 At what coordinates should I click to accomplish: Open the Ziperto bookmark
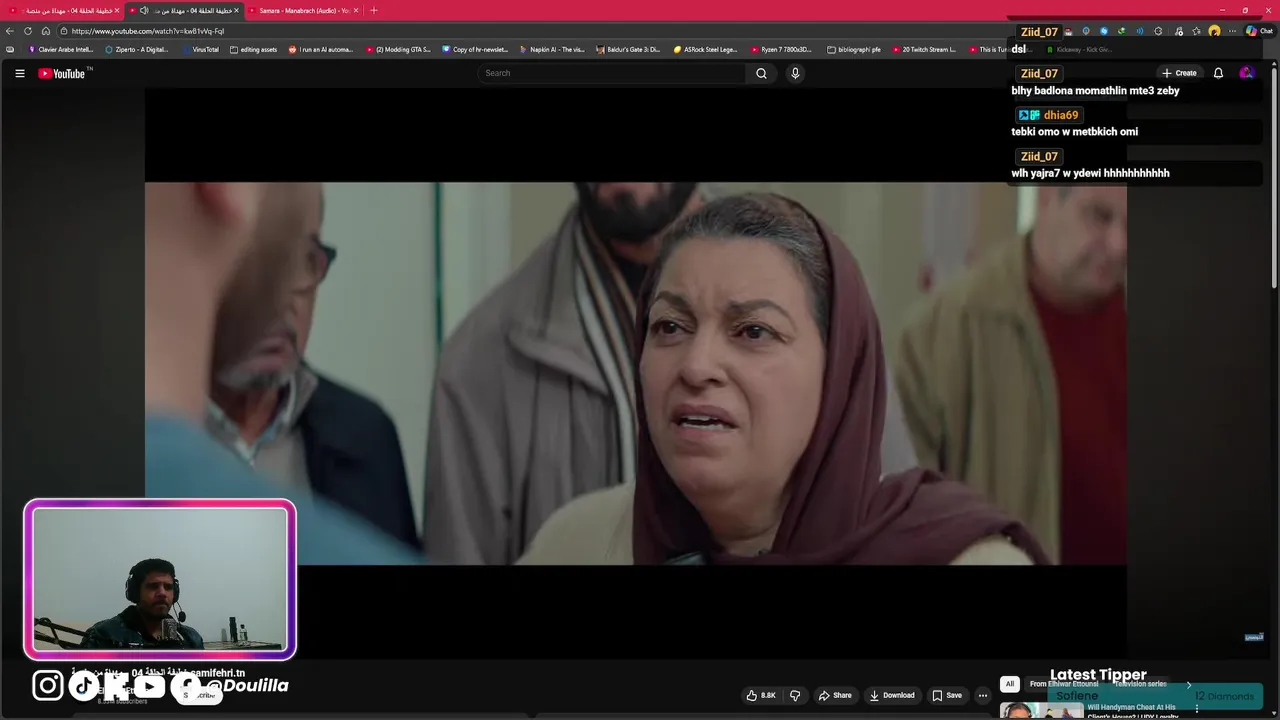tap(137, 49)
